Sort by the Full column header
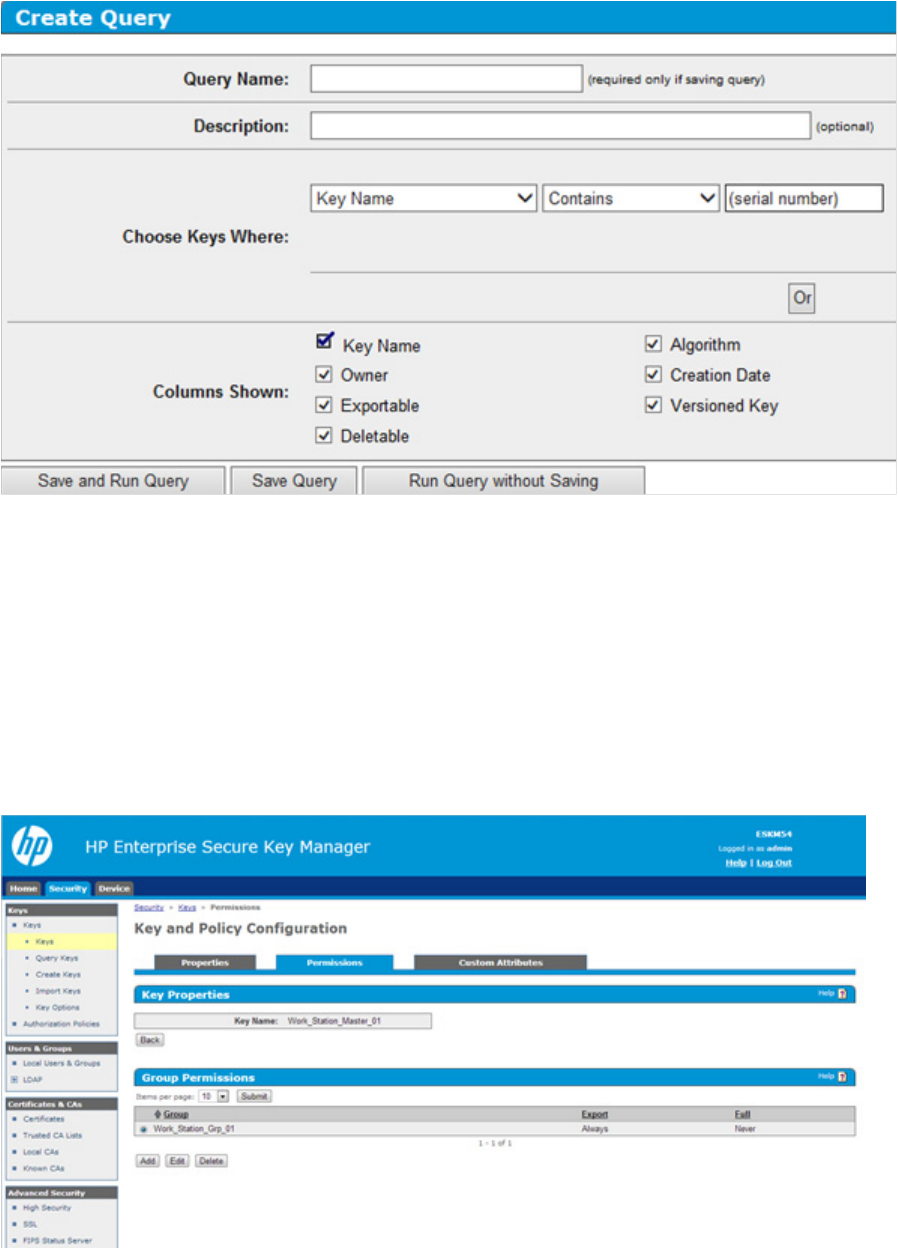 742,1114
